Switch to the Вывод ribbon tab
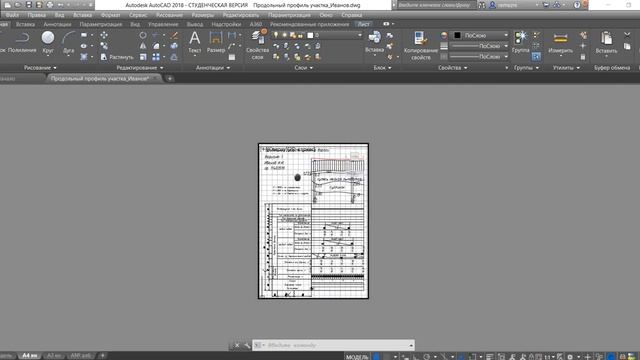640x360 pixels. 195,24
